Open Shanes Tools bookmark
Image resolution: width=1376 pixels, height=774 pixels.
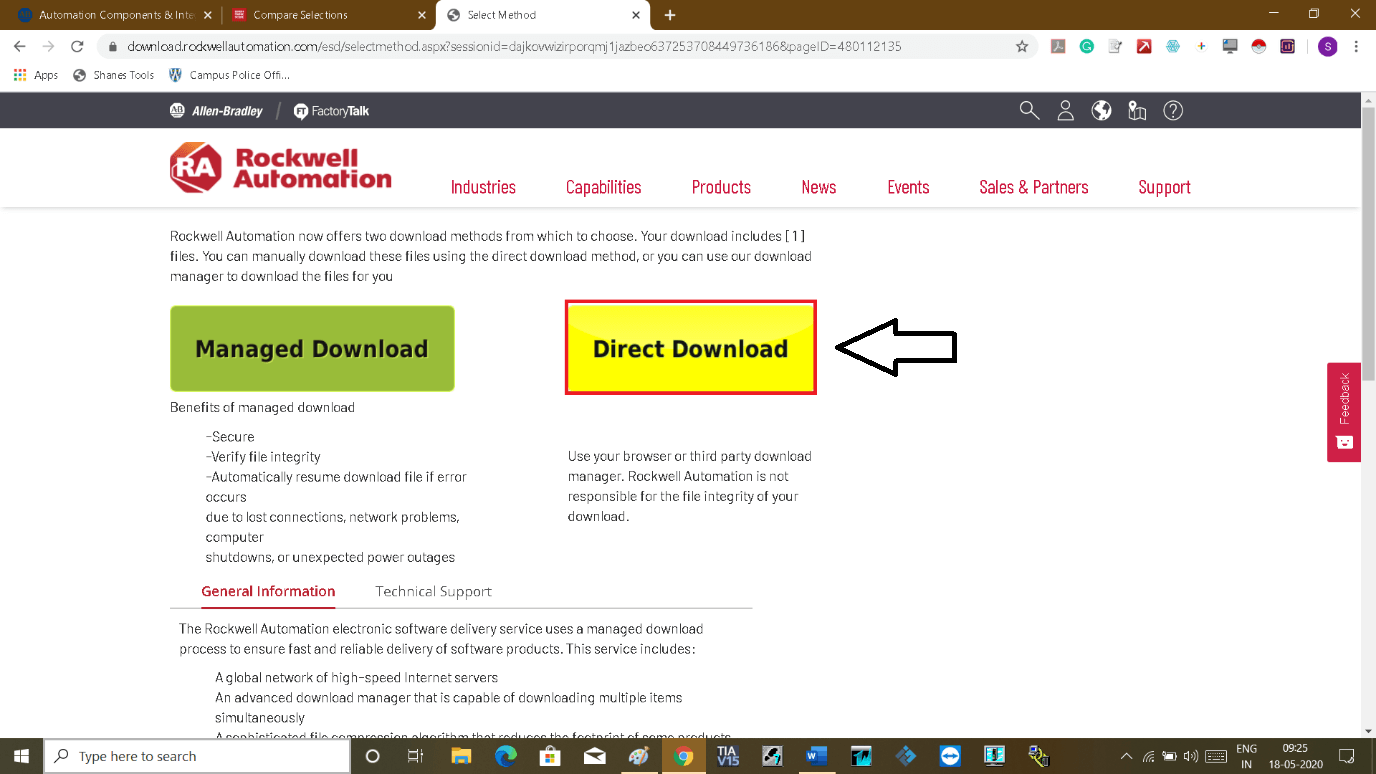click(114, 75)
